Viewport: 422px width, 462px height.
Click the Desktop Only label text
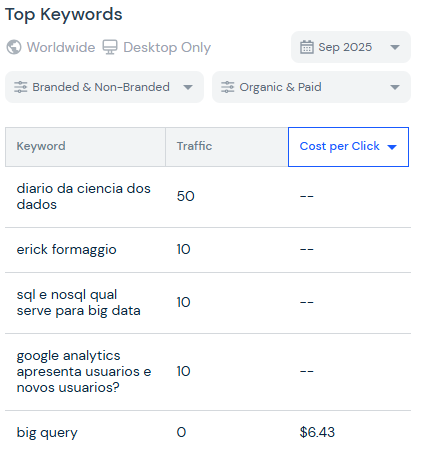[x=167, y=47]
